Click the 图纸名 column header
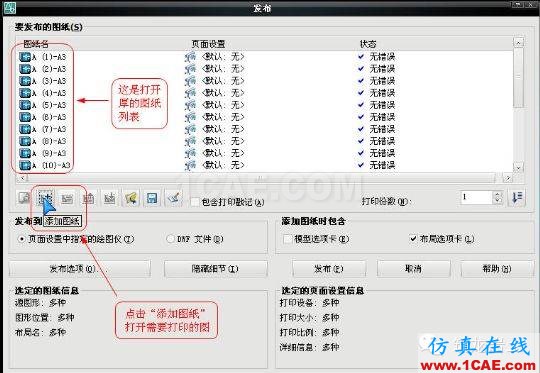Image resolution: width=540 pixels, height=373 pixels. [36, 44]
